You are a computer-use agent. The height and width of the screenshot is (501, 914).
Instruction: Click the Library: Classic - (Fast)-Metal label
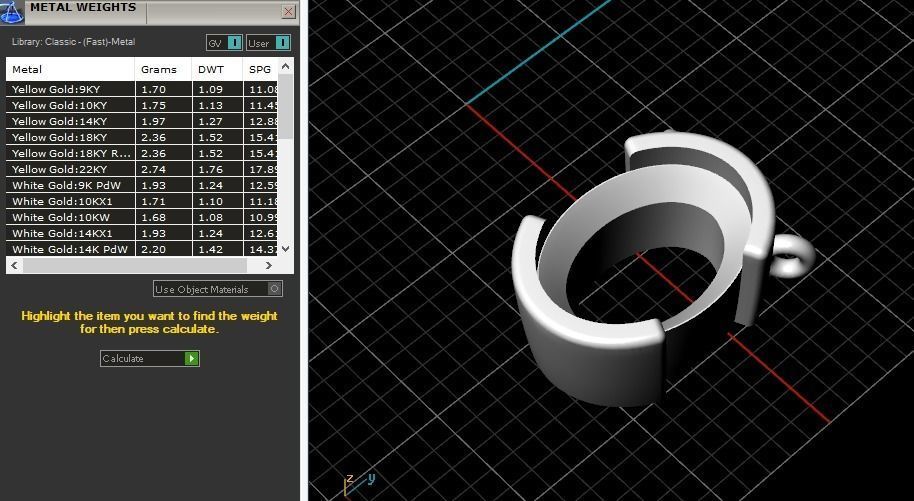coord(73,42)
